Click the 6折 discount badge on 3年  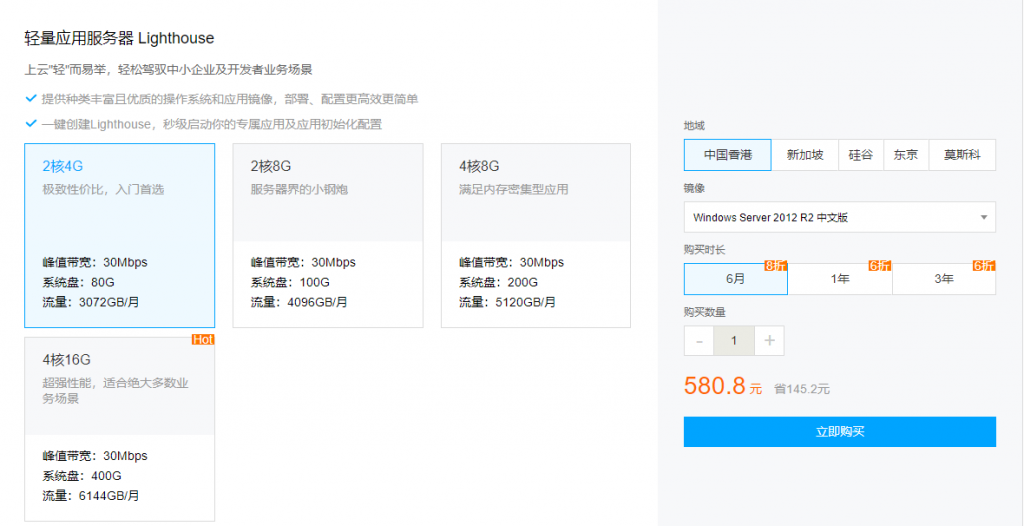click(x=984, y=266)
